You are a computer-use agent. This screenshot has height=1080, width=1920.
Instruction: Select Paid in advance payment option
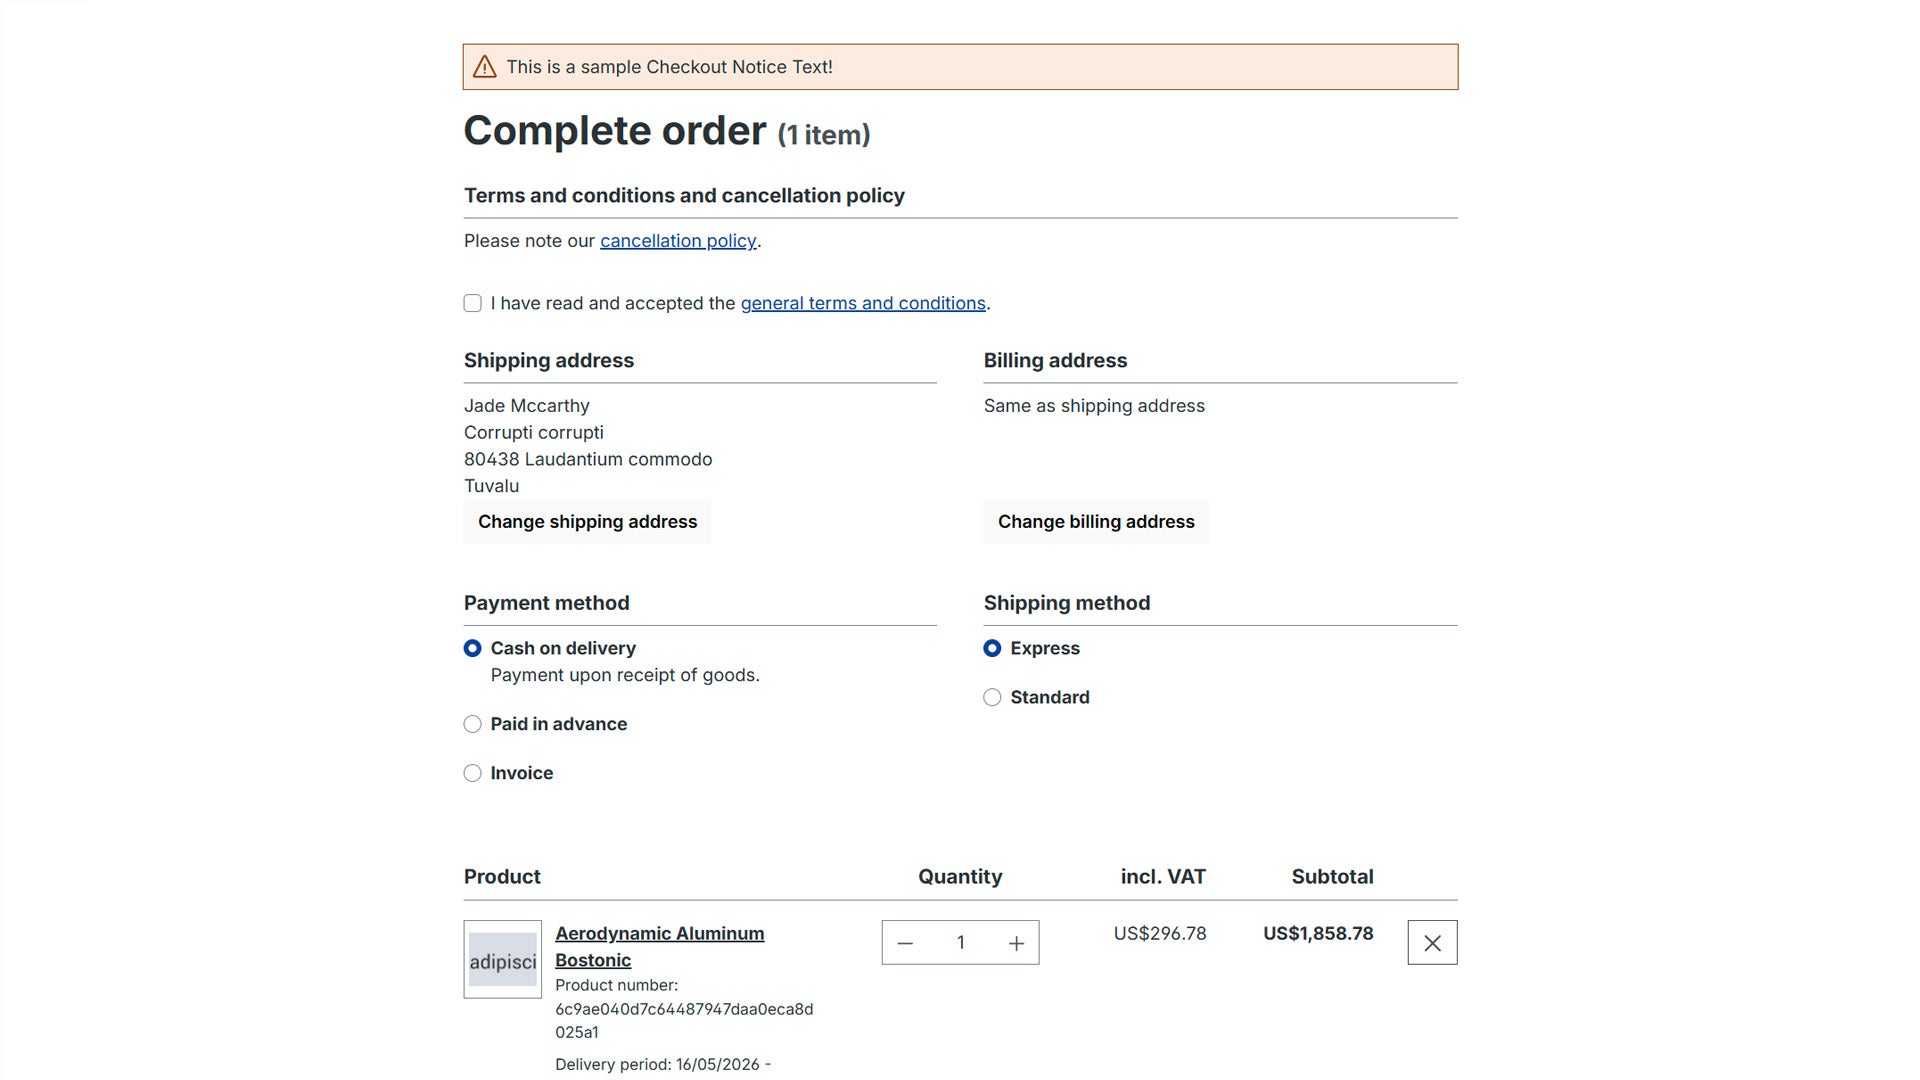click(x=473, y=724)
